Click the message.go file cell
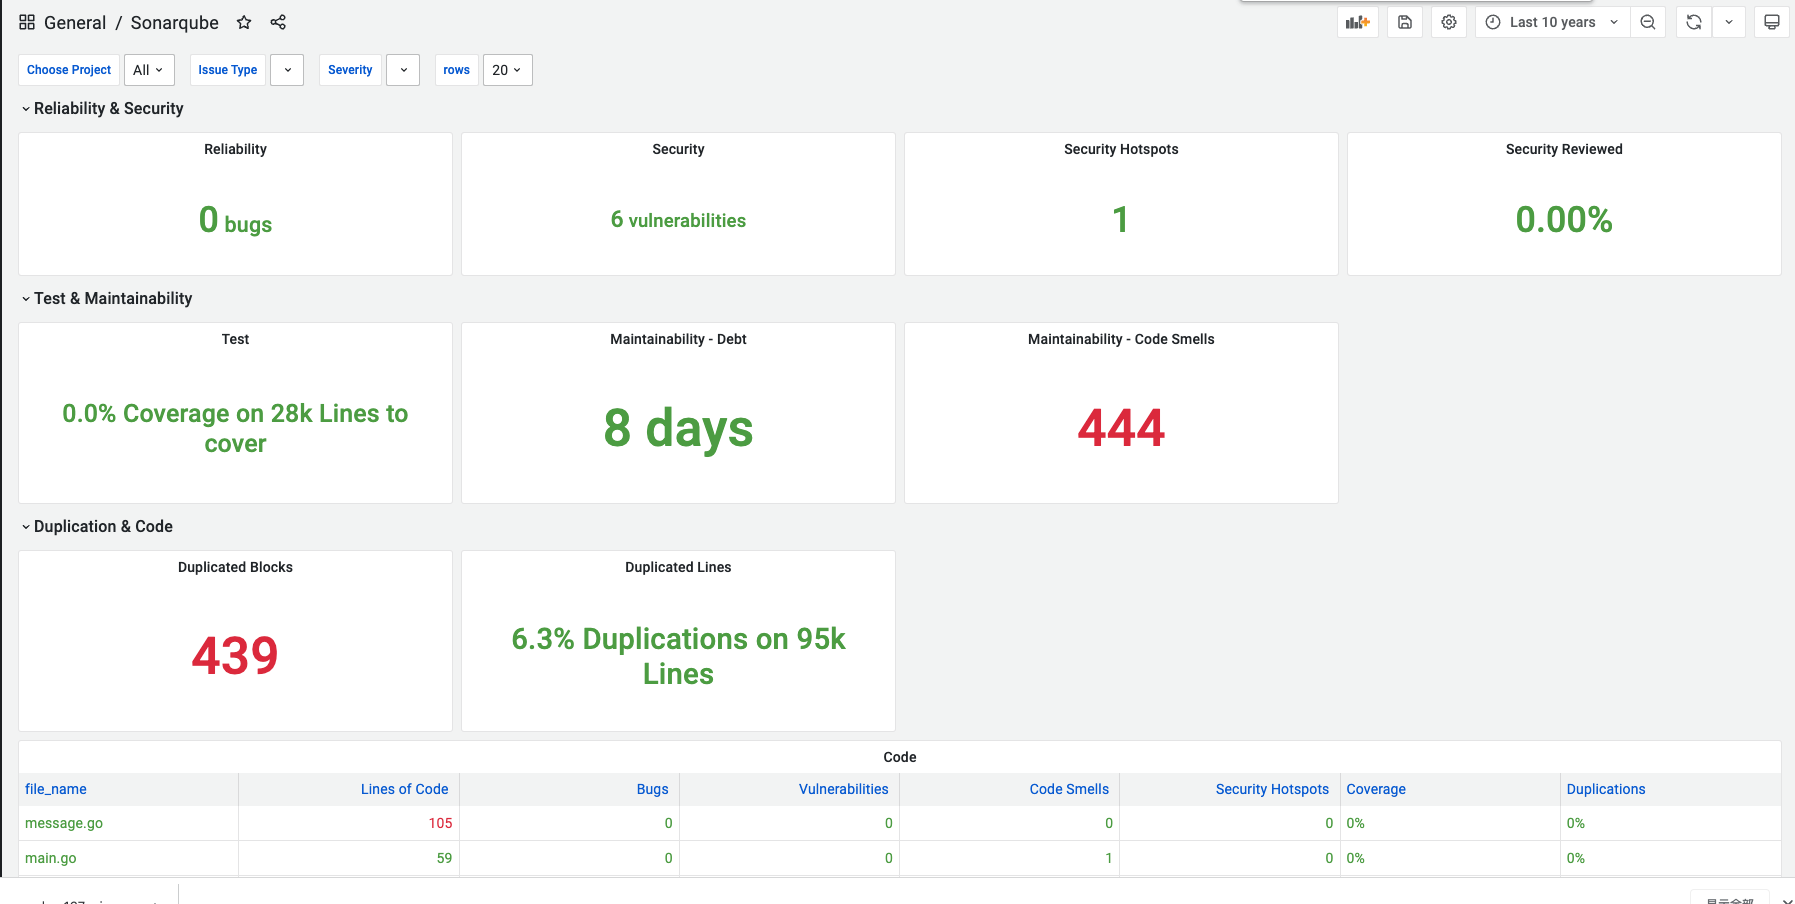Screen dimensions: 1795x904 coord(64,823)
